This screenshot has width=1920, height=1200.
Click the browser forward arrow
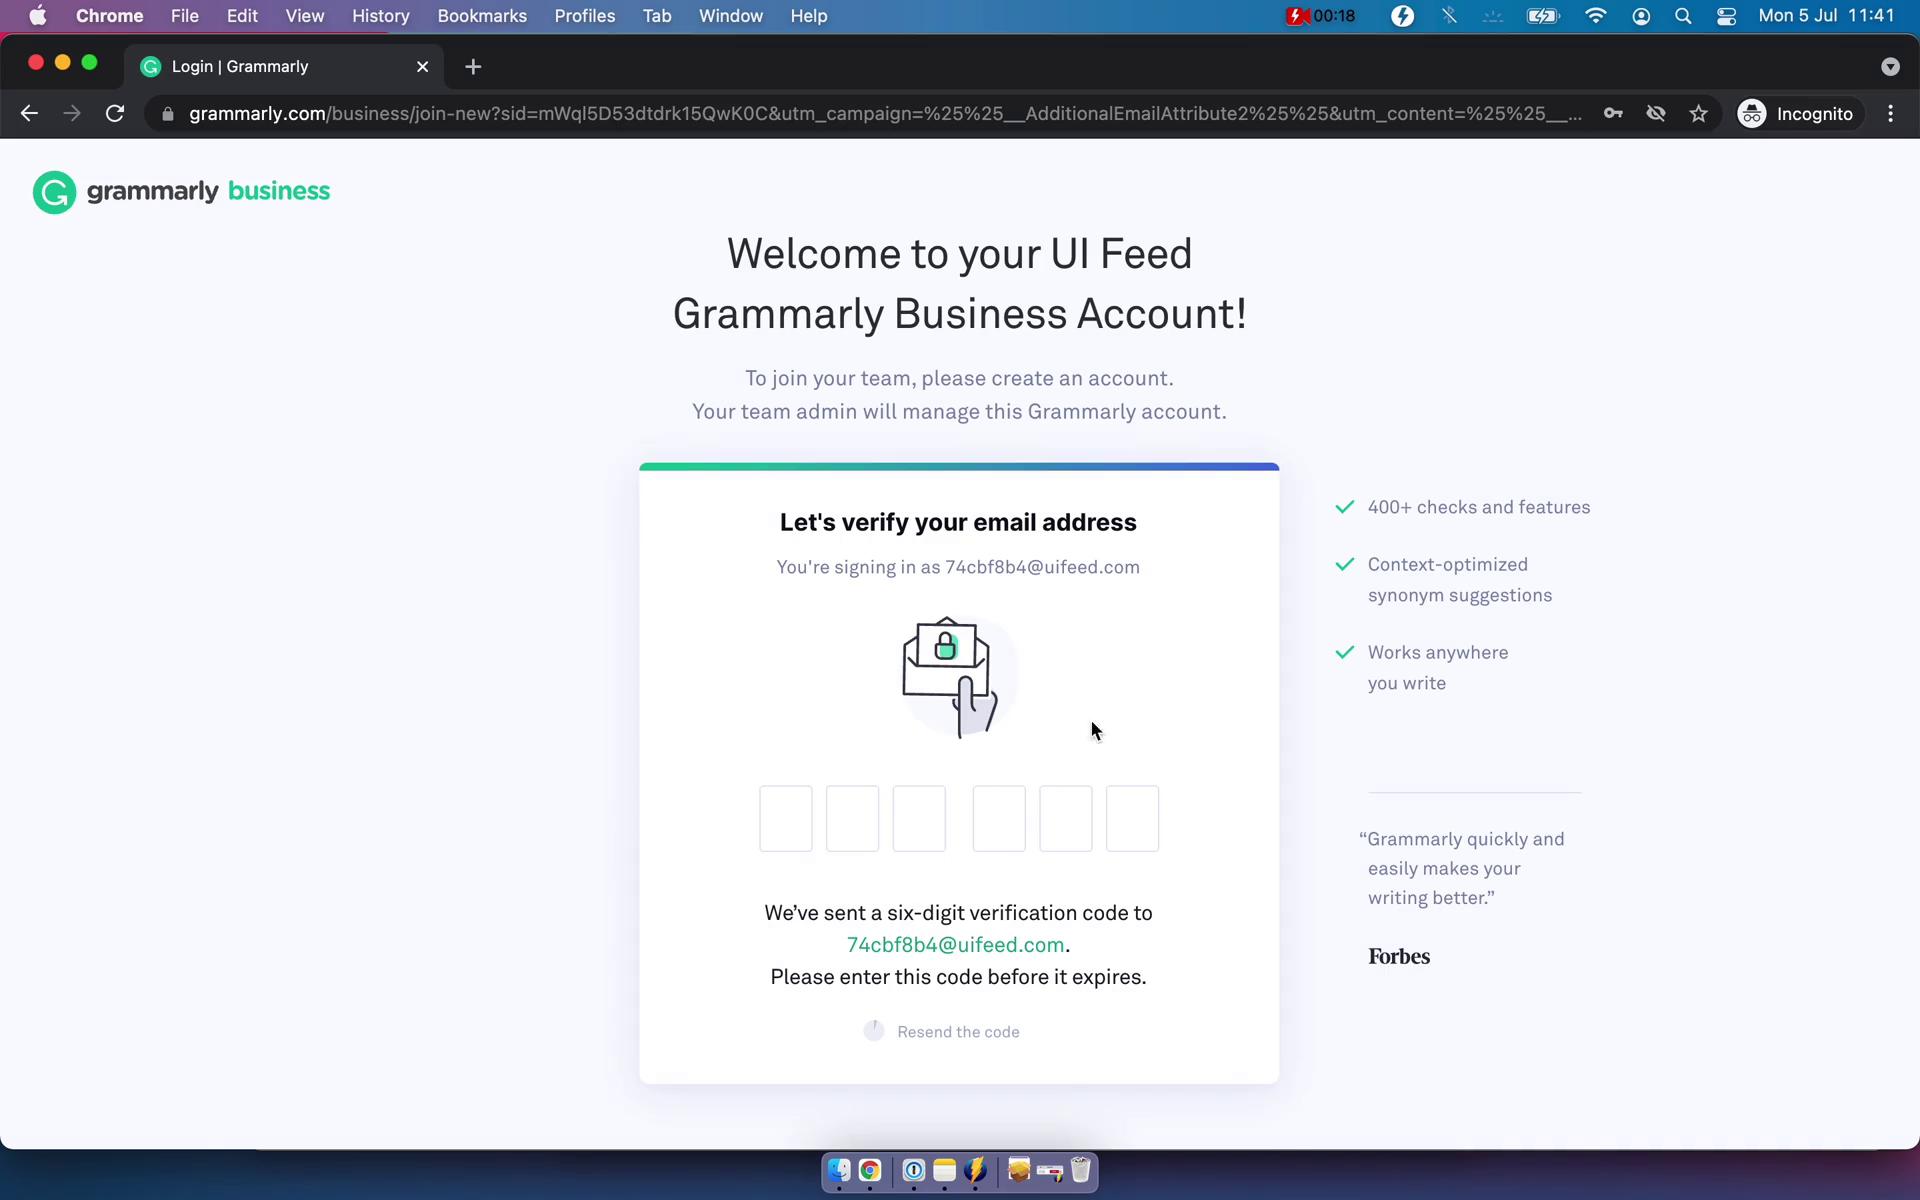click(72, 114)
